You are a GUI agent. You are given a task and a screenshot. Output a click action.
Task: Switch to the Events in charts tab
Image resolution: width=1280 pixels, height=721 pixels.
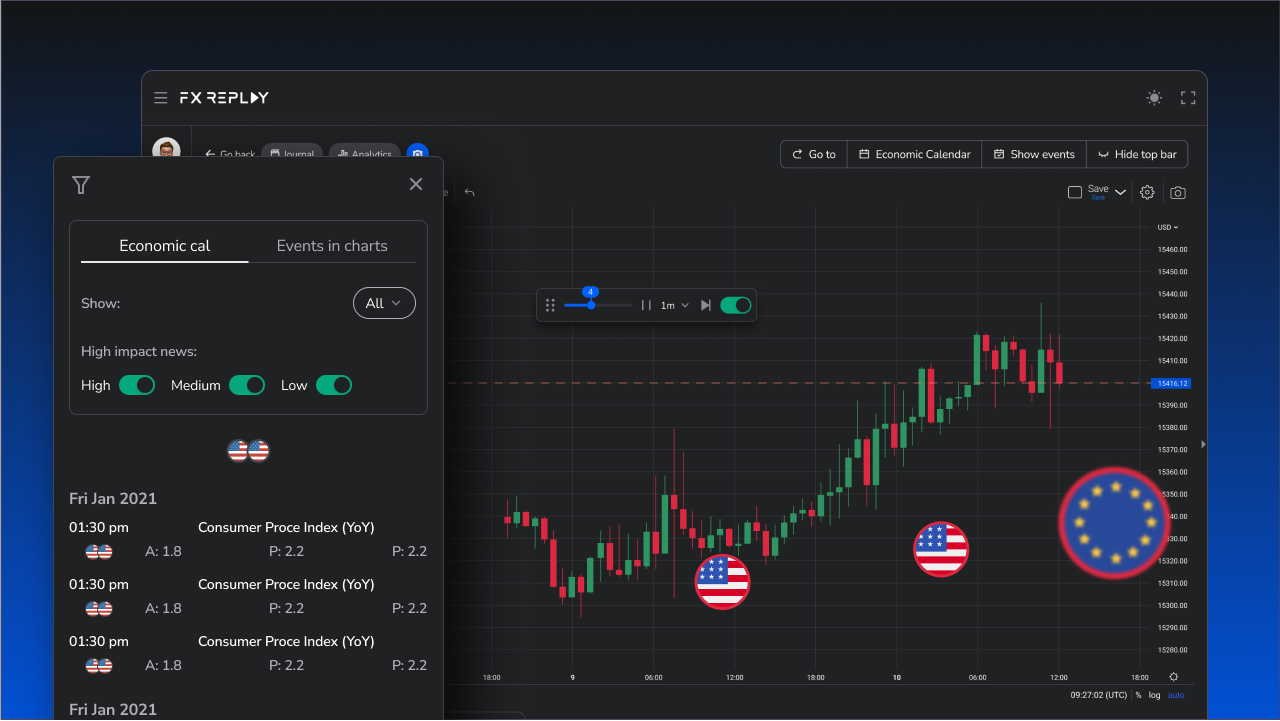point(331,245)
